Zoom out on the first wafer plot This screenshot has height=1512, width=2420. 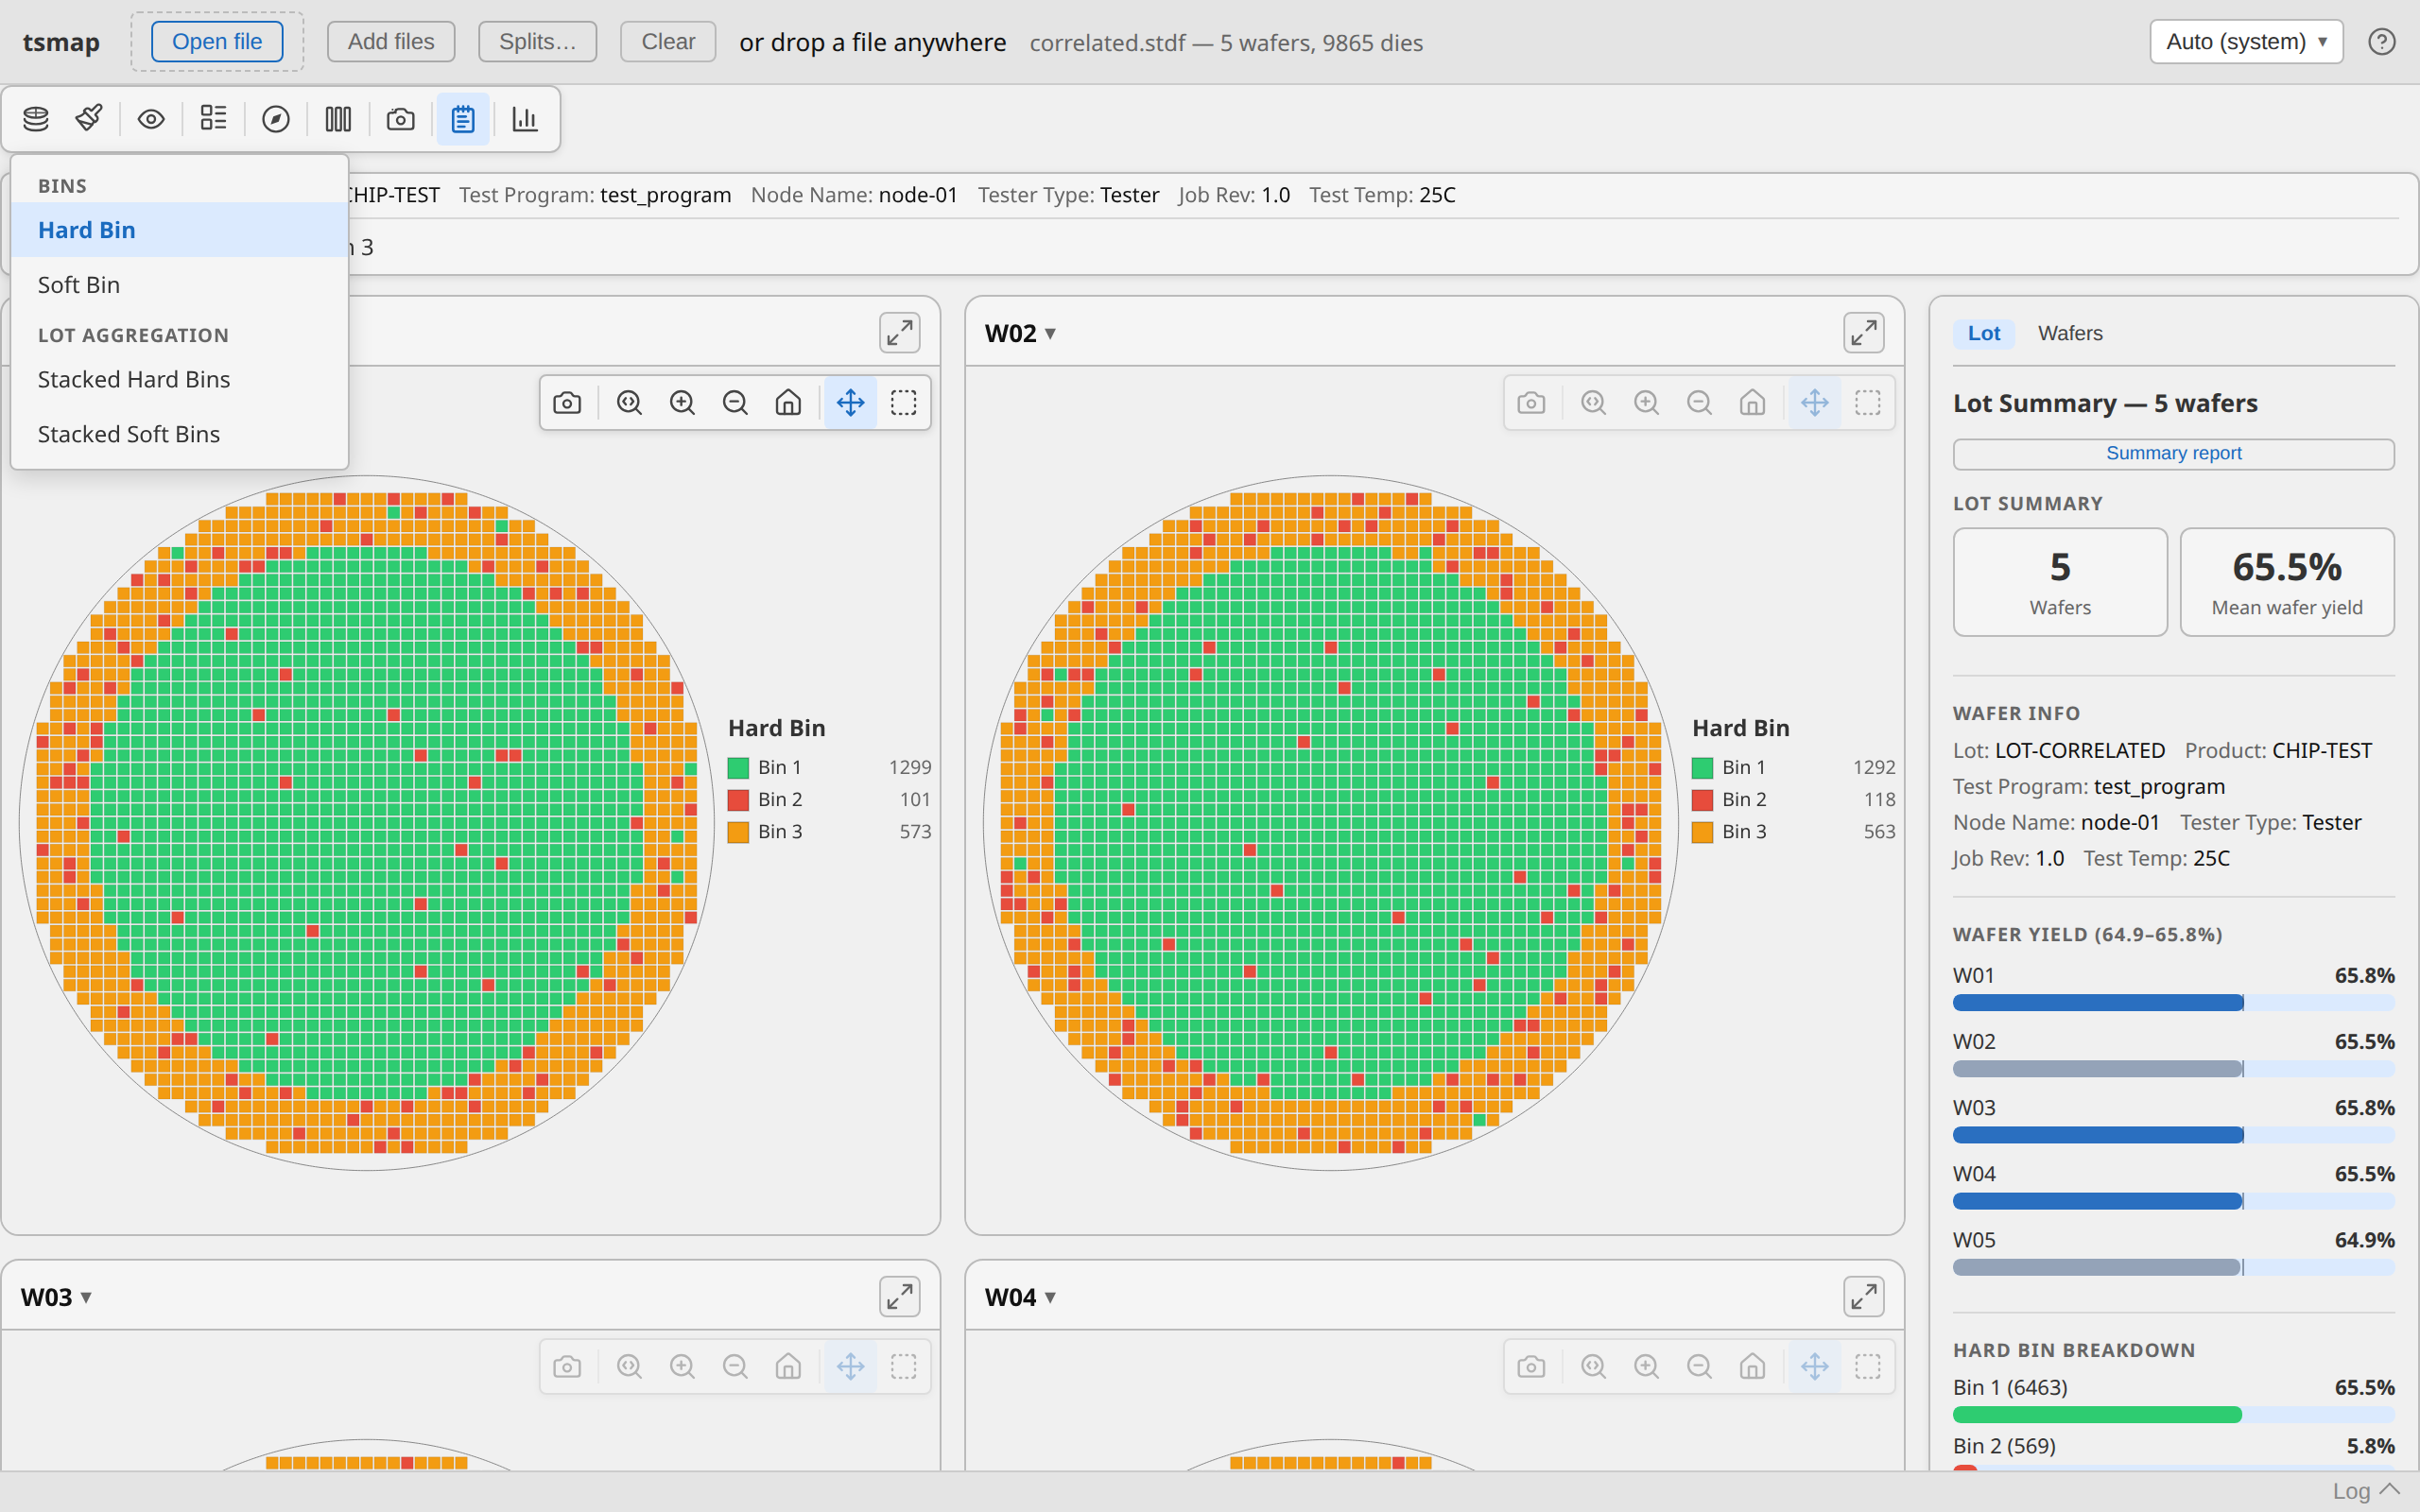coord(735,403)
